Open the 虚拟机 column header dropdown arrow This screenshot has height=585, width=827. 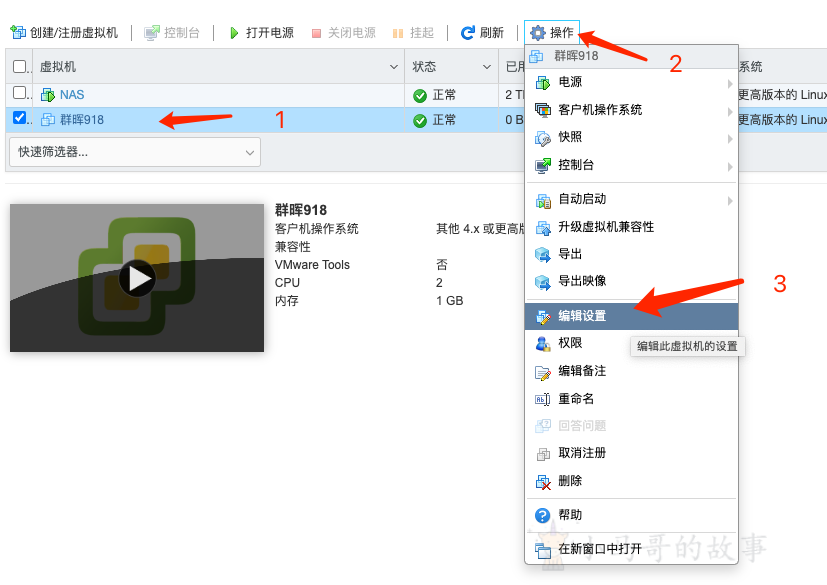click(x=393, y=67)
